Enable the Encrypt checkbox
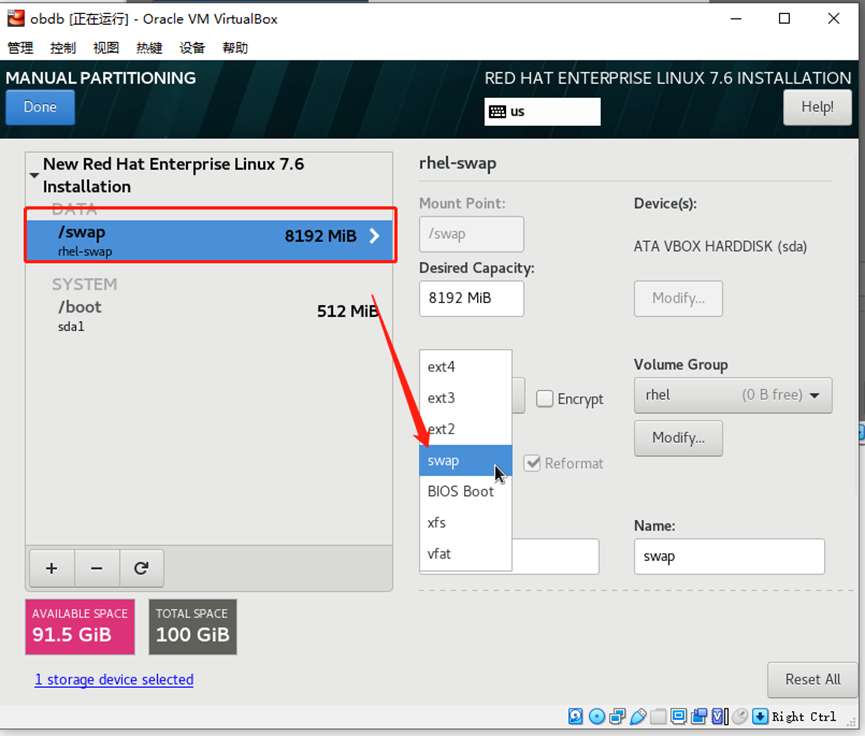865x736 pixels. click(545, 398)
